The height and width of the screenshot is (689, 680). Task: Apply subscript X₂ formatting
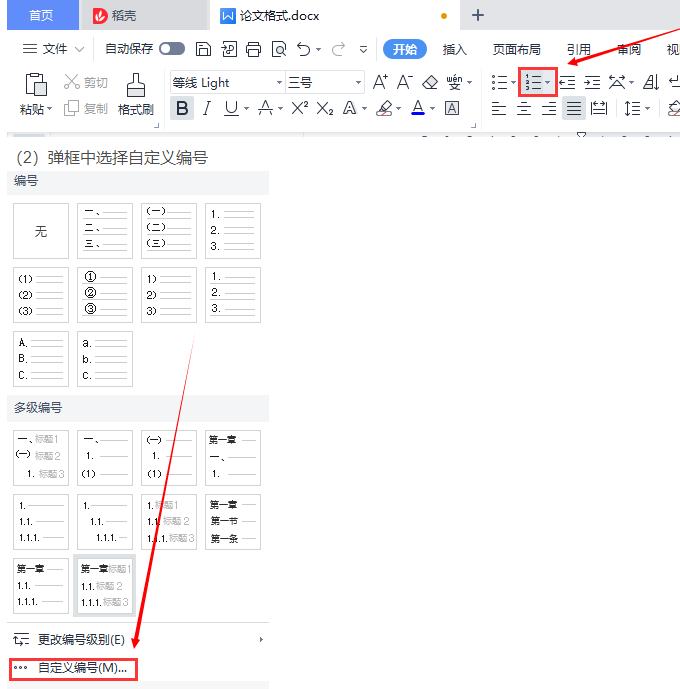point(325,109)
